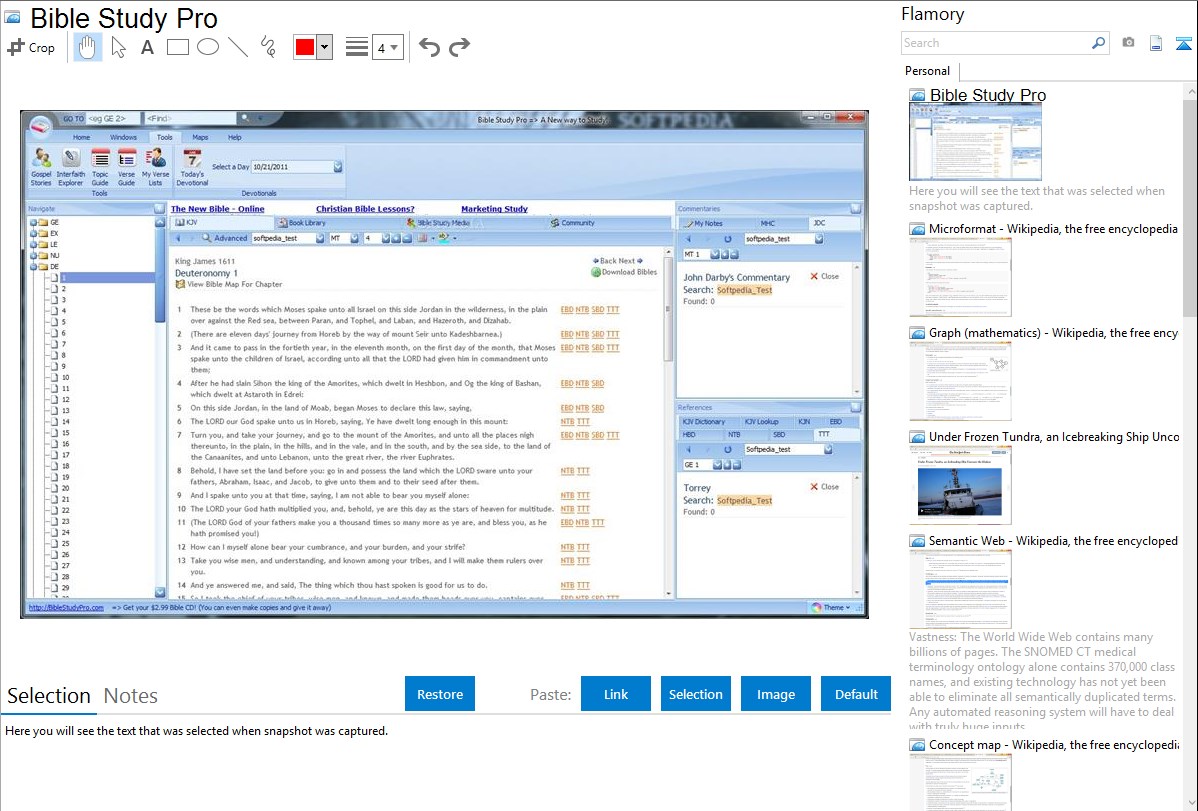Open the Graph (mathematics) snapshot thumbnail
This screenshot has width=1198, height=811.
click(960, 381)
